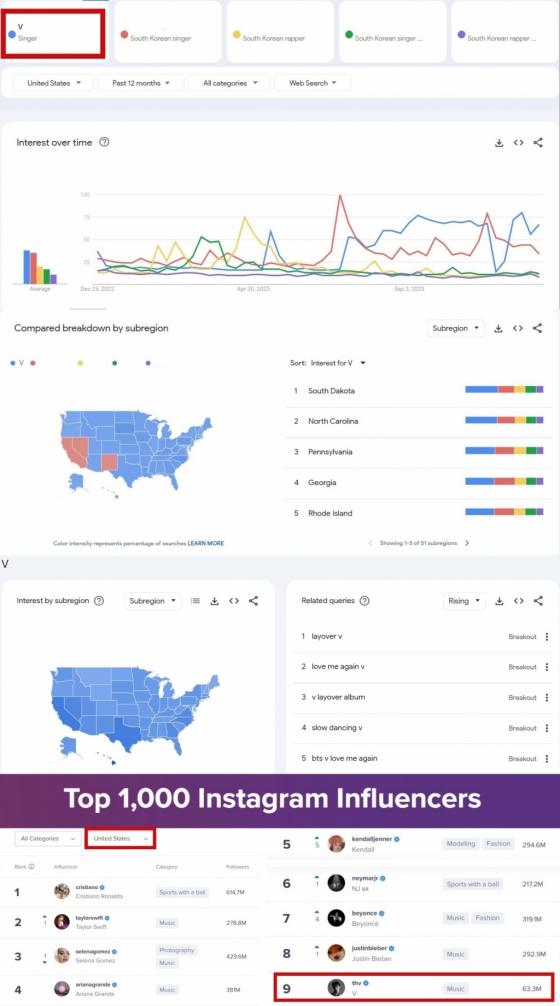Click the South Dakota color breakdown bar

504,389
